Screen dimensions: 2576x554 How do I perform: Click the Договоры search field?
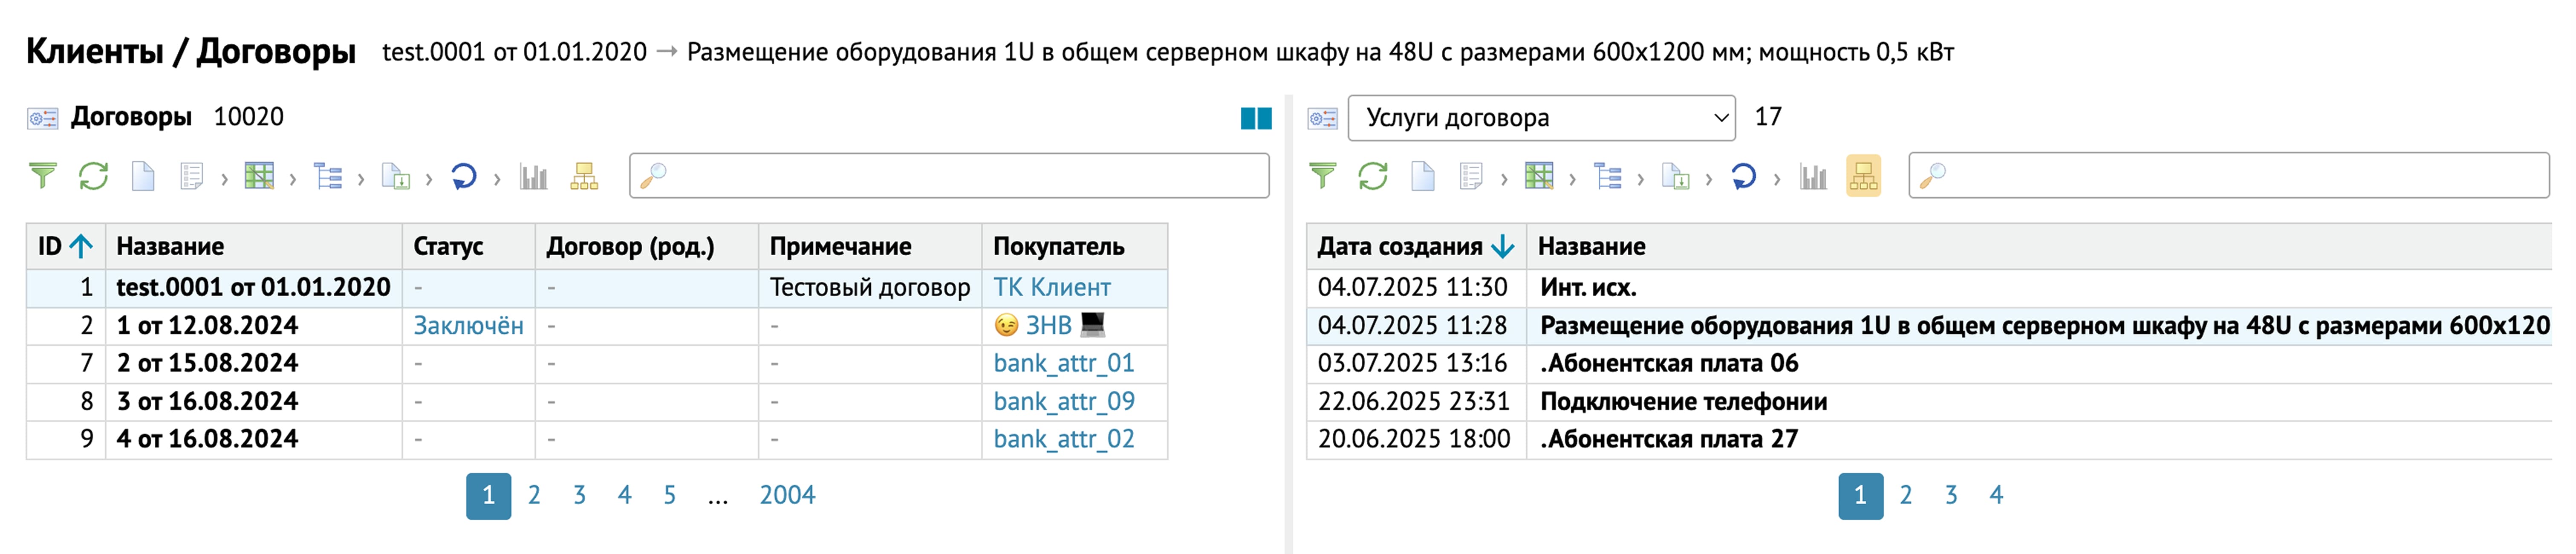[949, 176]
